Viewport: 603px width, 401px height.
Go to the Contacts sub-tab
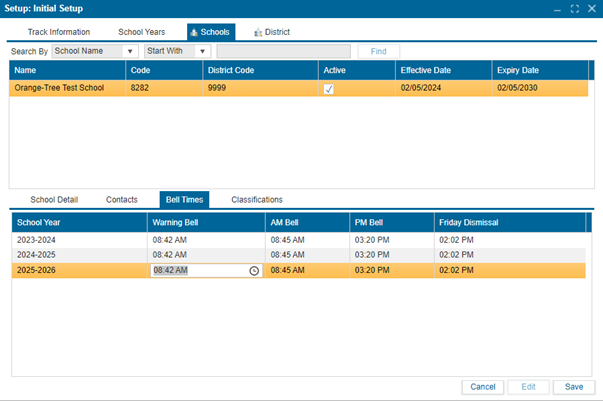(x=122, y=200)
